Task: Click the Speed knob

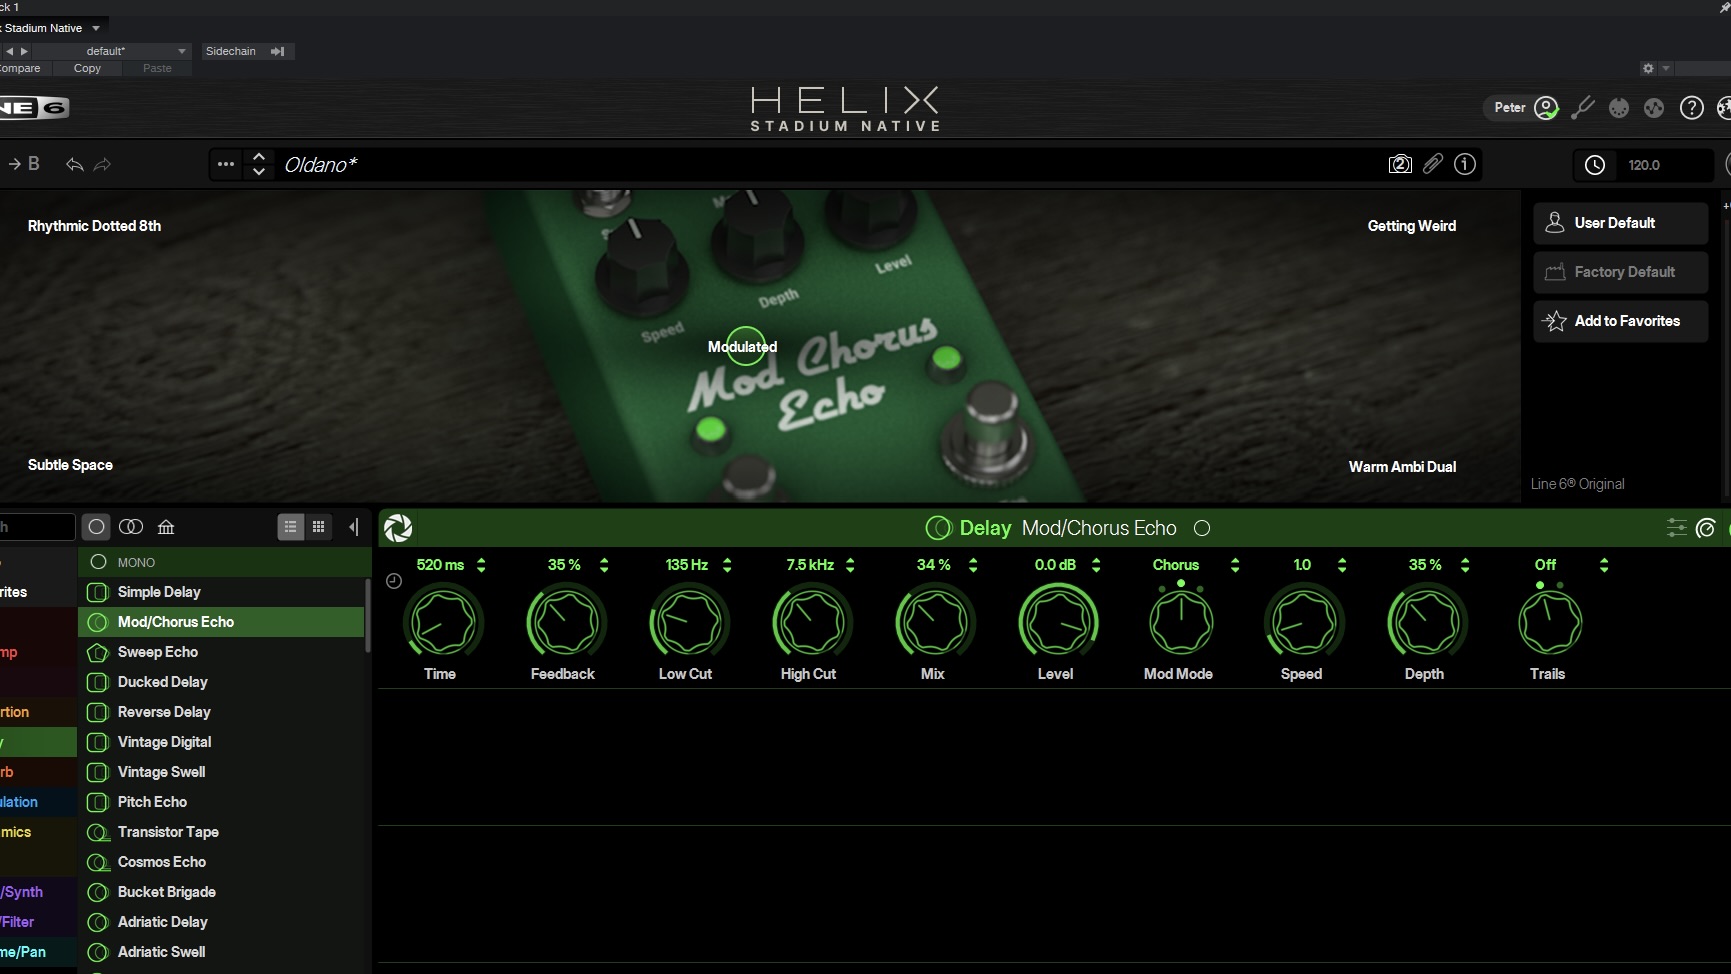Action: (x=1302, y=622)
